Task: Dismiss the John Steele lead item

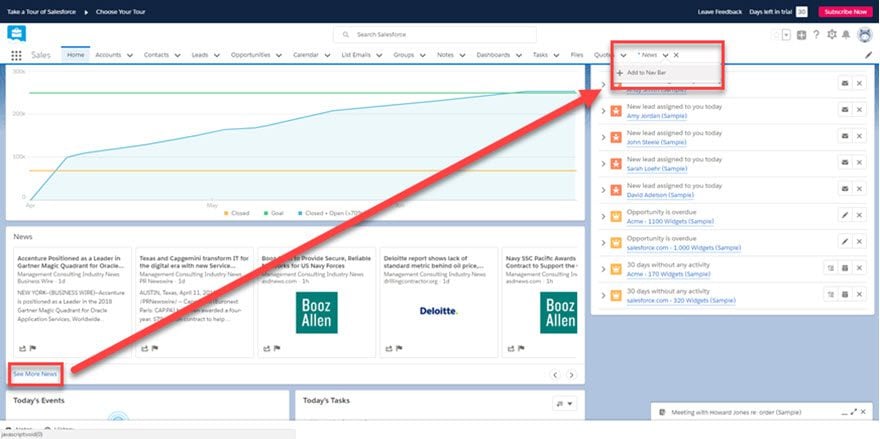Action: pos(859,136)
